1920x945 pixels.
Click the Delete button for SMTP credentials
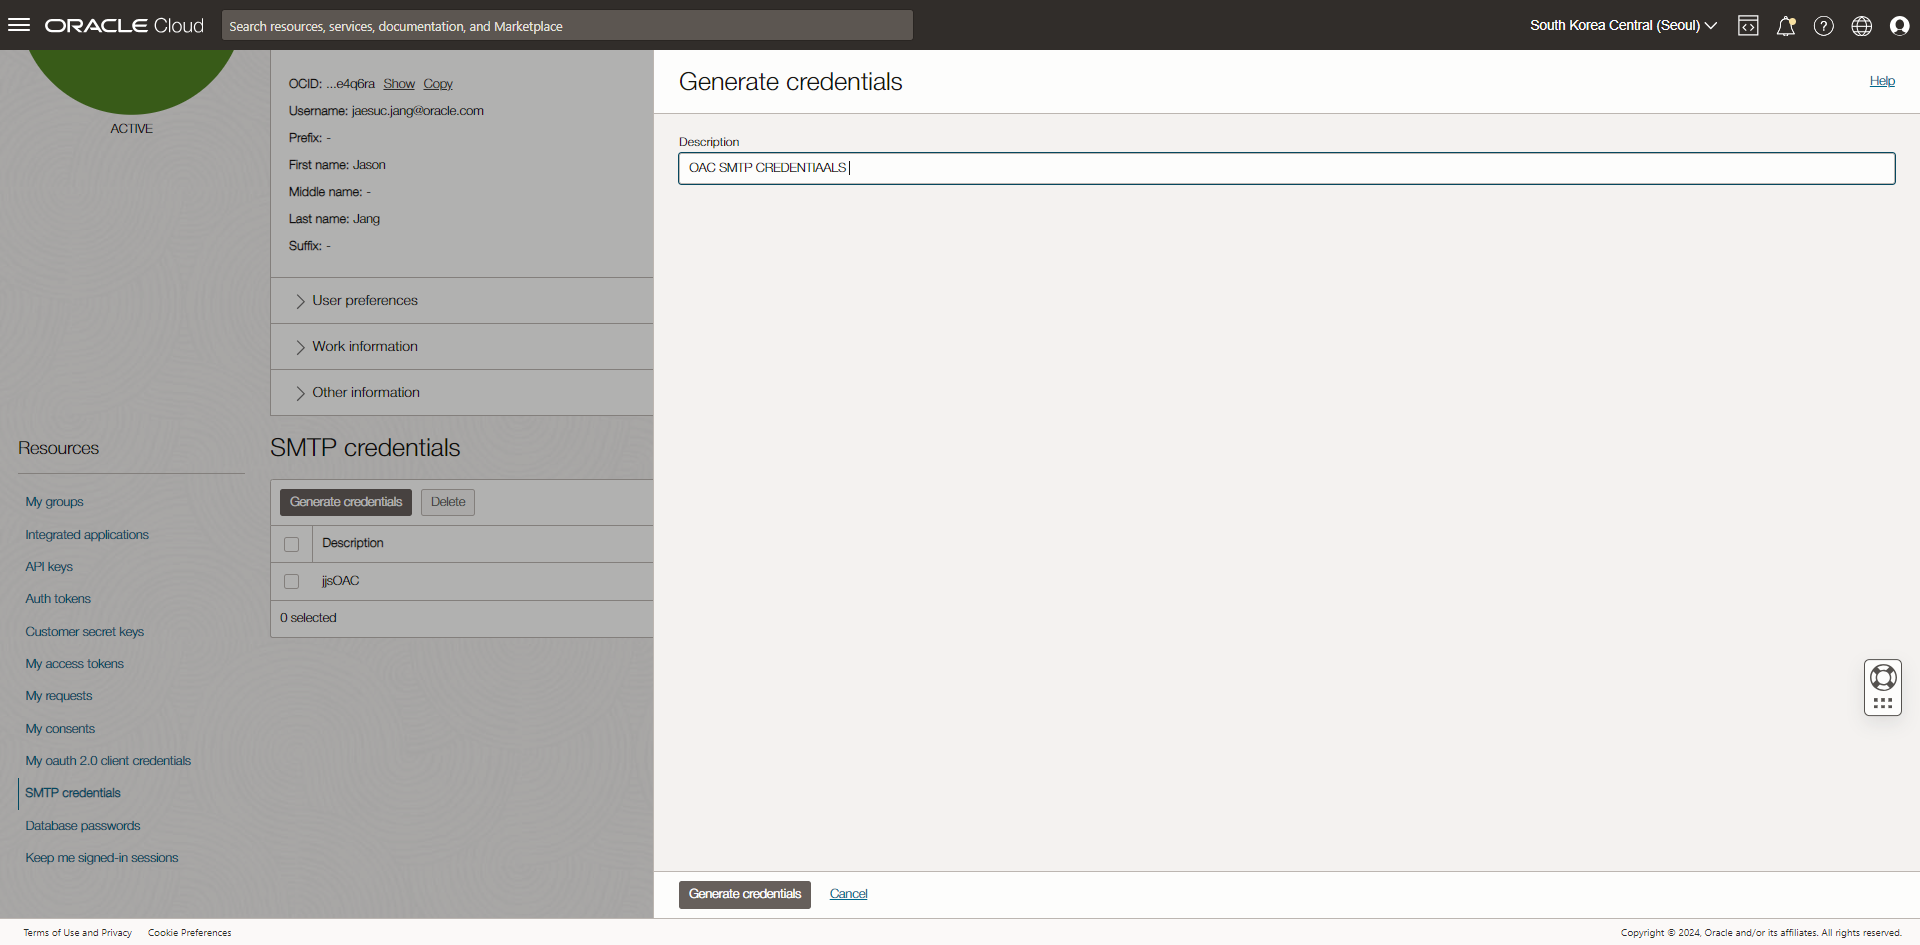click(x=448, y=502)
